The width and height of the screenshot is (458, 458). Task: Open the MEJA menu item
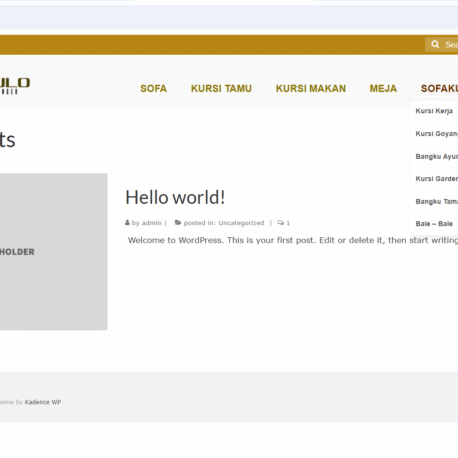coord(383,89)
